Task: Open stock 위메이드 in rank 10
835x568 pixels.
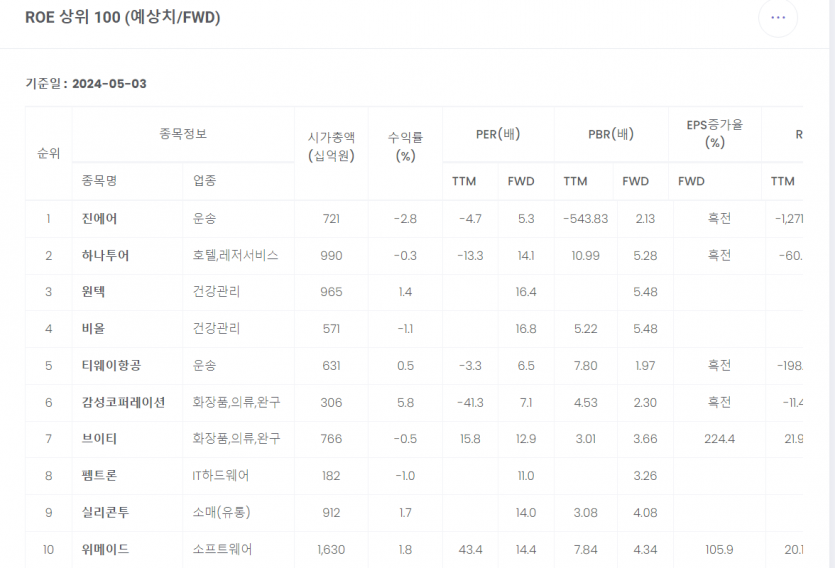Action: coord(105,549)
